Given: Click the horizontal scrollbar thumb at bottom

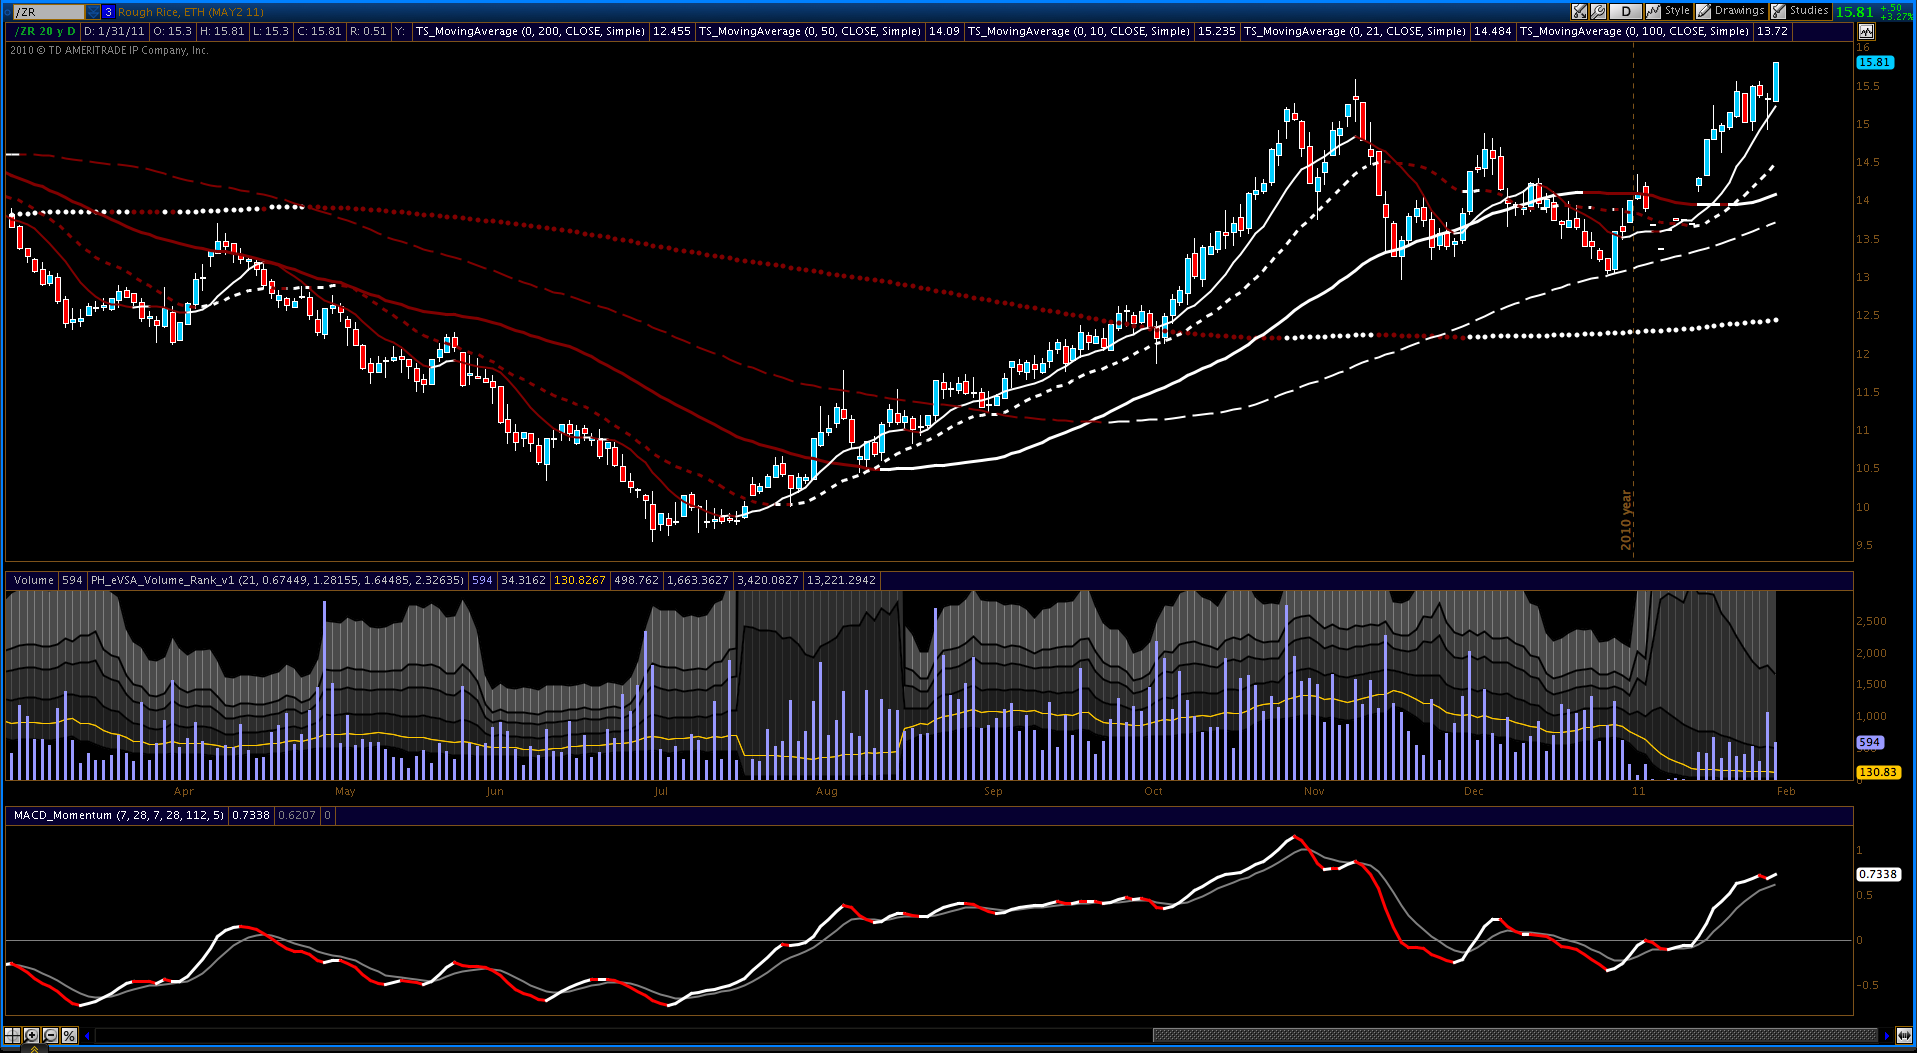Looking at the screenshot, I should (1515, 1036).
